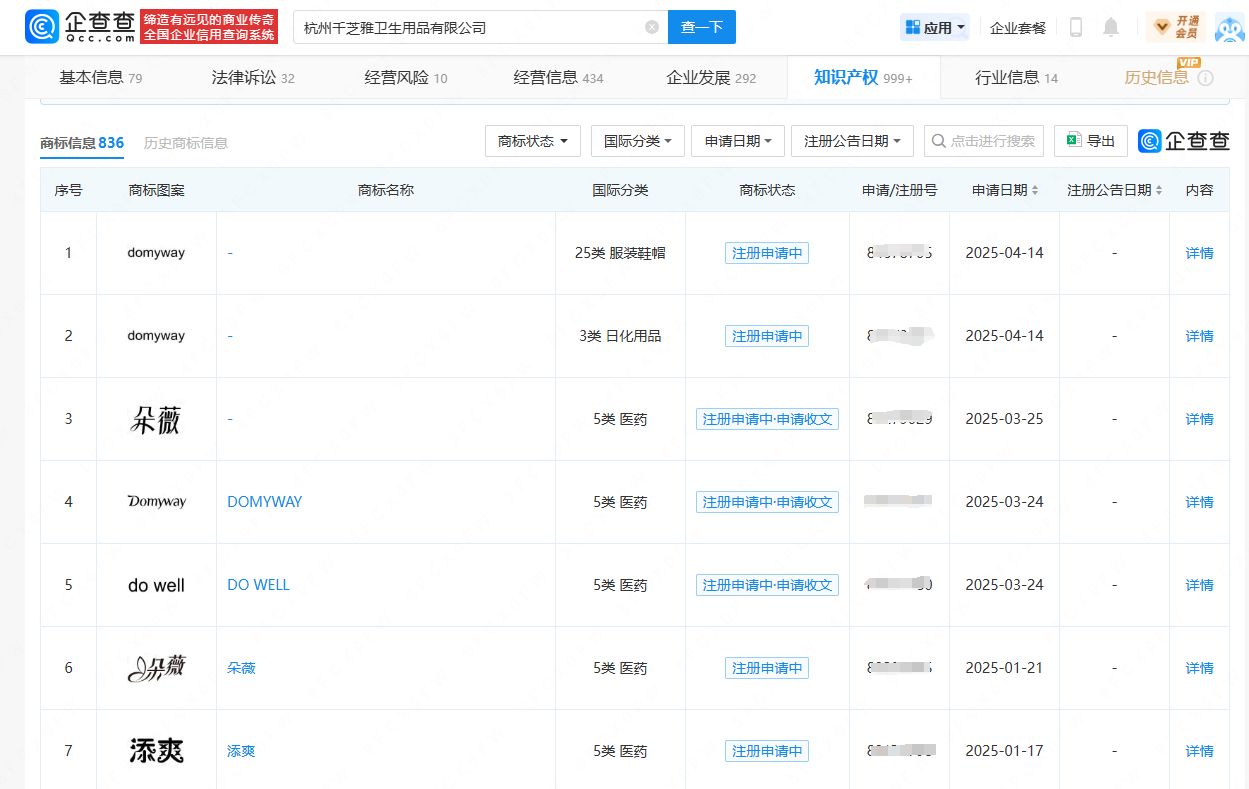View 详情 for row 1
Image resolution: width=1249 pixels, height=789 pixels.
click(1199, 253)
